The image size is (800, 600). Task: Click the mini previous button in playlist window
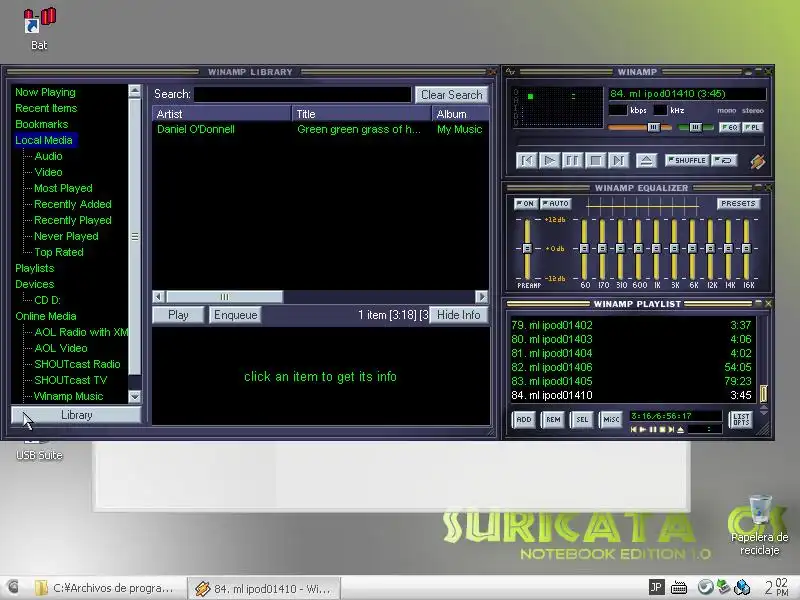(634, 430)
